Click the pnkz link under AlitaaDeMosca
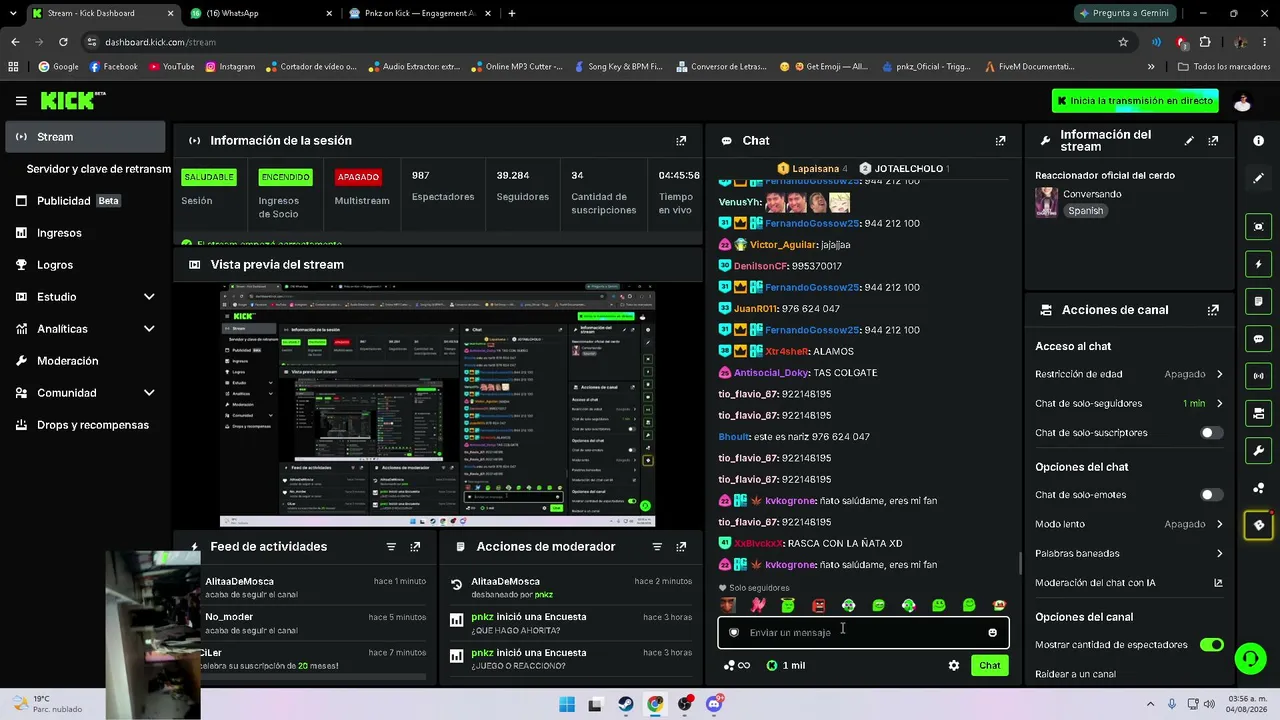Screen dimensions: 1280x720 pyautogui.click(x=543, y=595)
